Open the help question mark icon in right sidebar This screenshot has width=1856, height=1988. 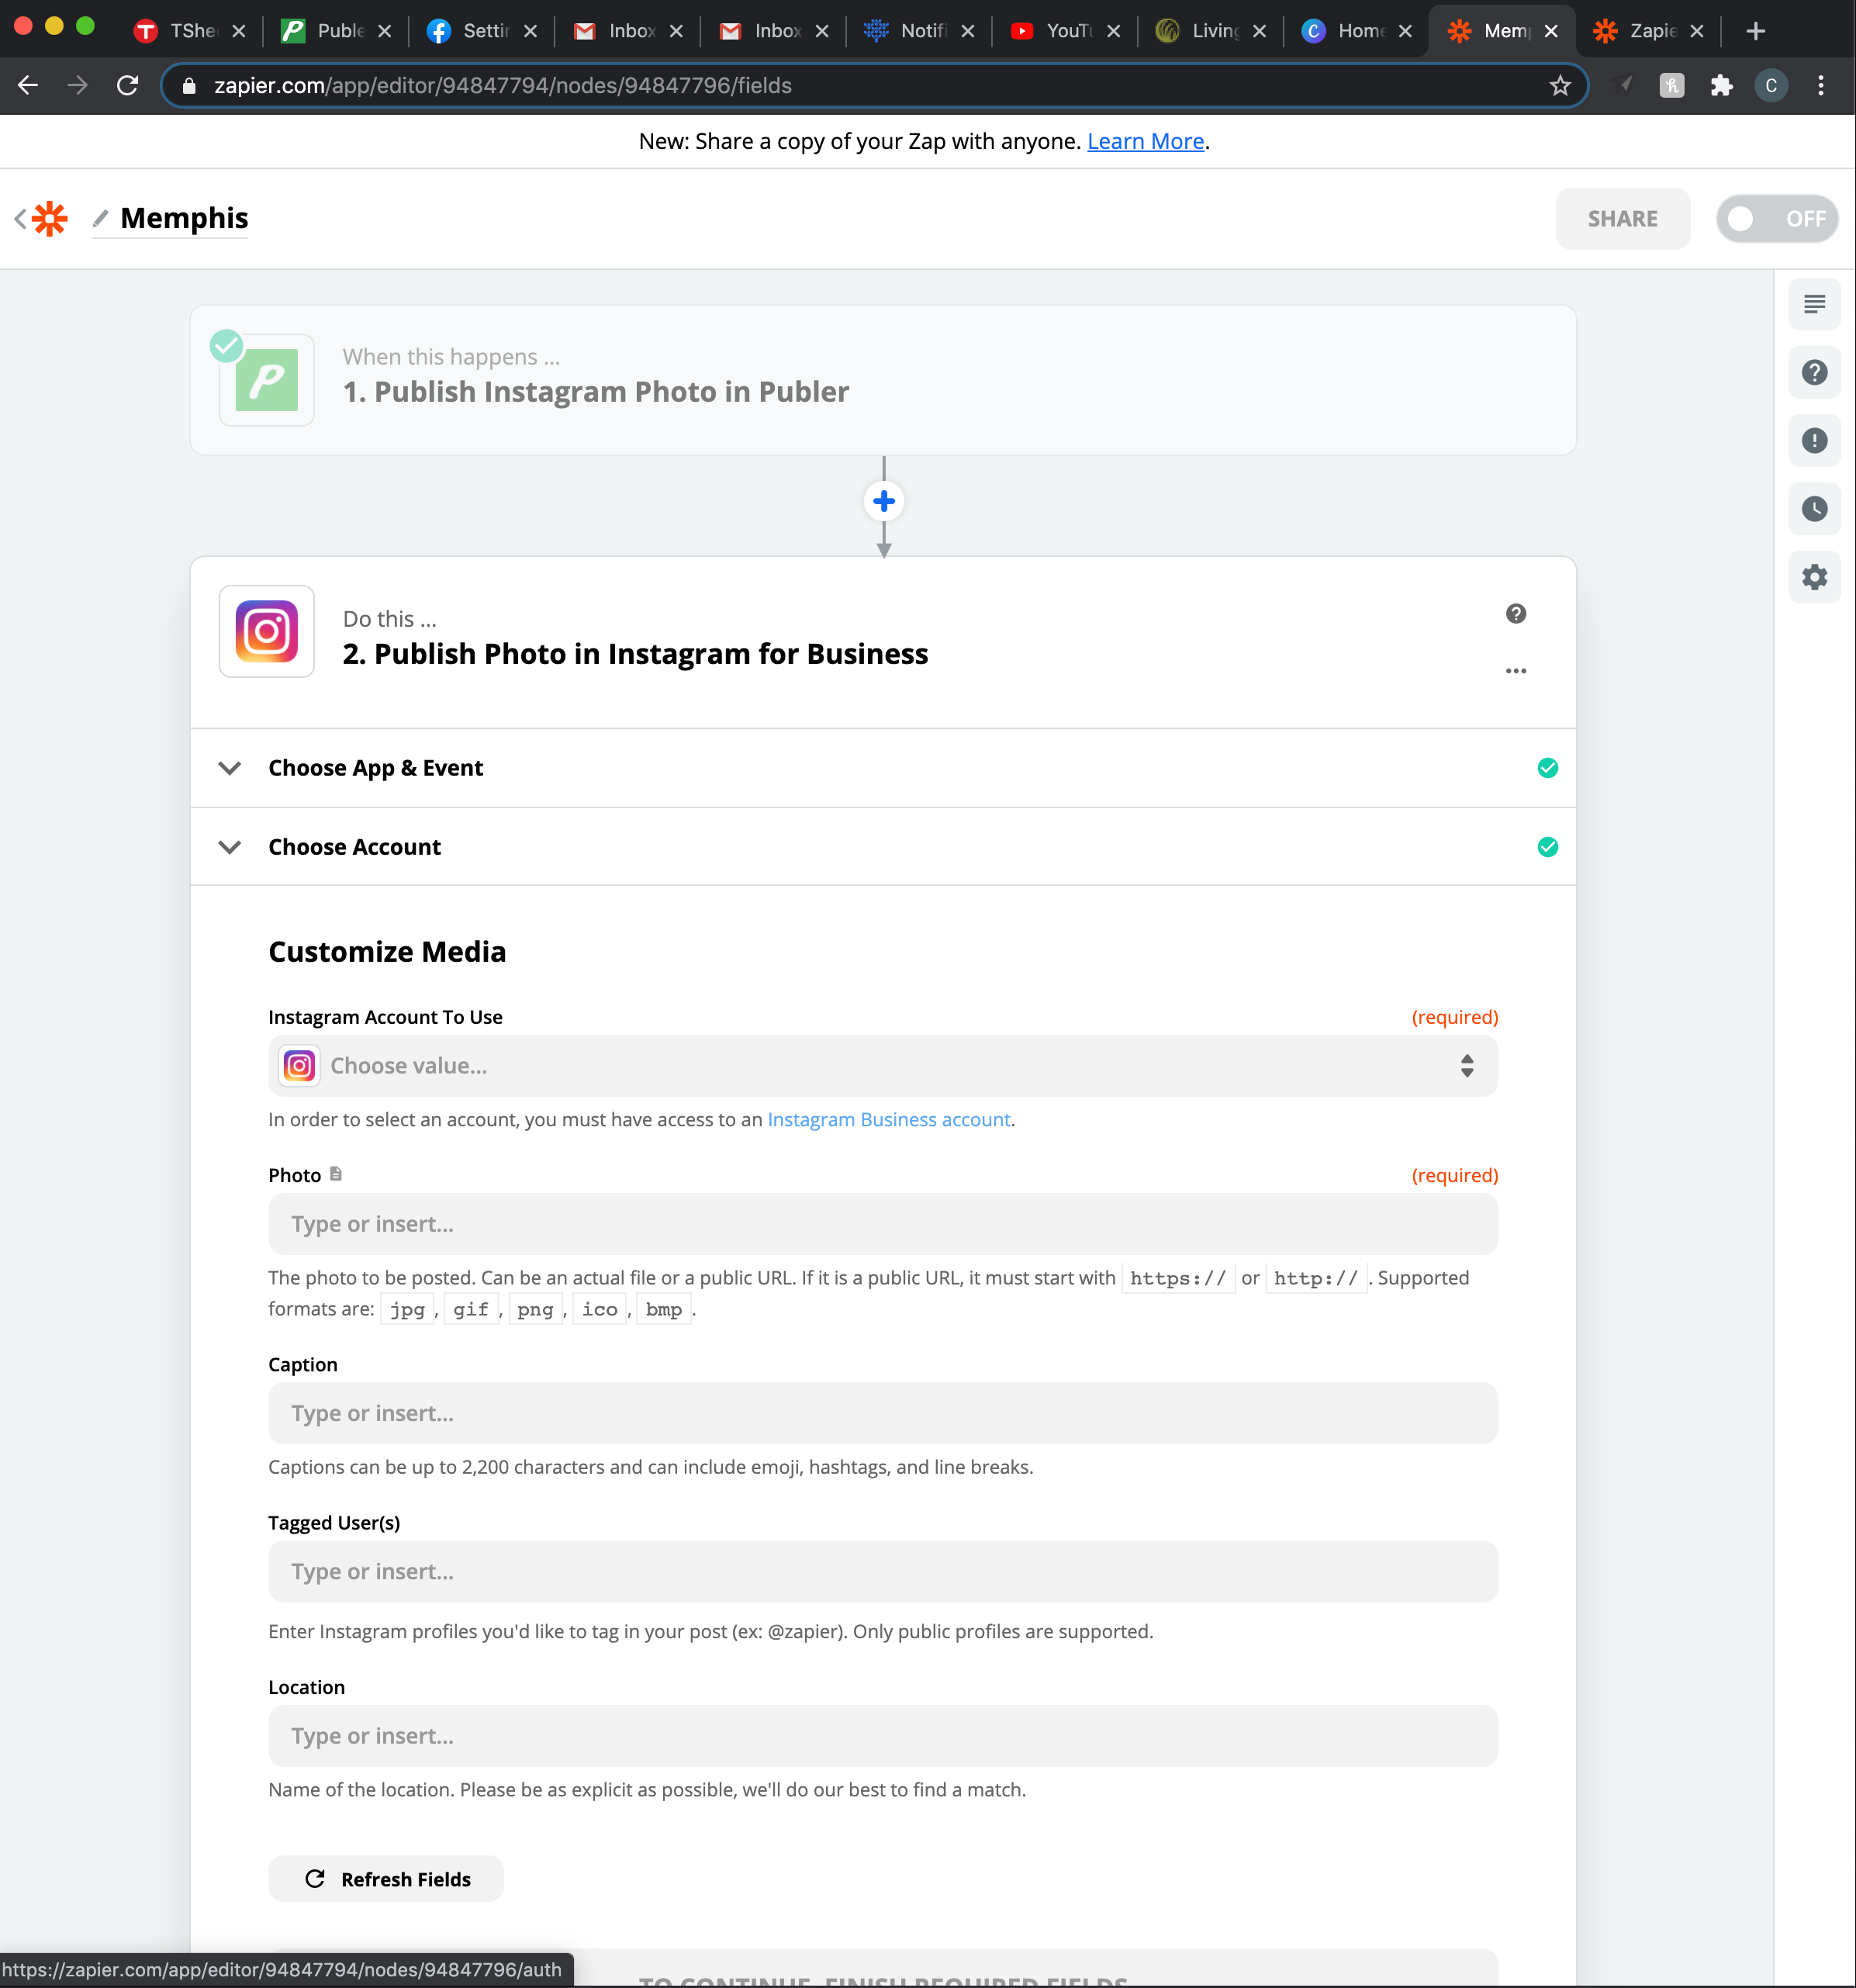(1814, 372)
